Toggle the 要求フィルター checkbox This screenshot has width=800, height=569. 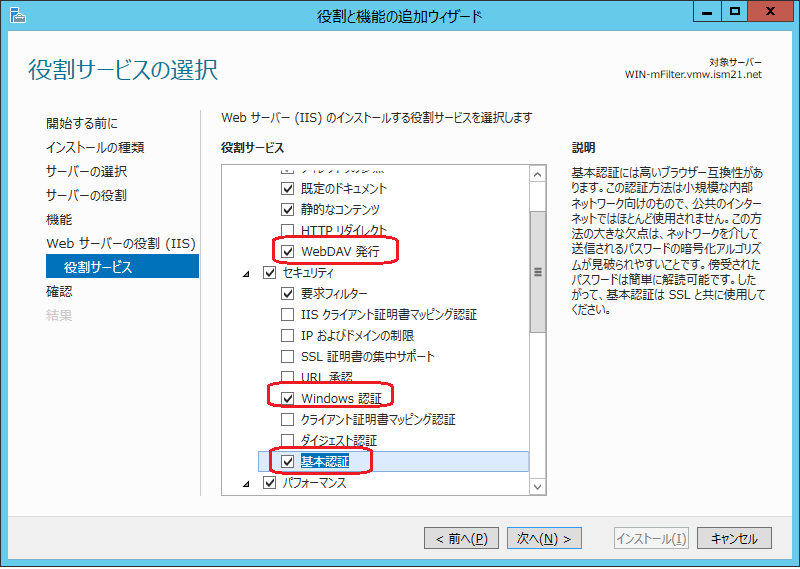288,293
